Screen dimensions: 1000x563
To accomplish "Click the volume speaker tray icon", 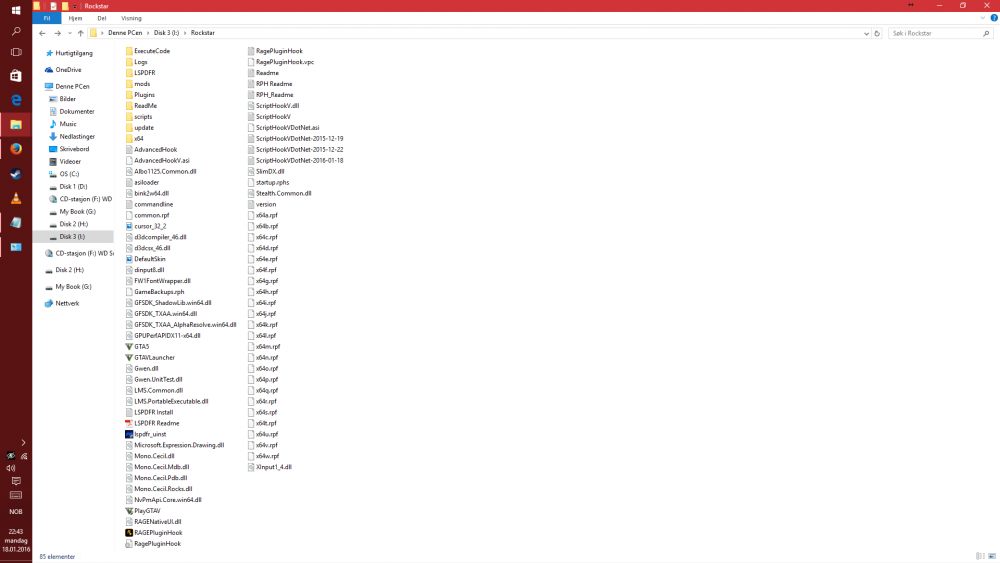I will (x=11, y=468).
